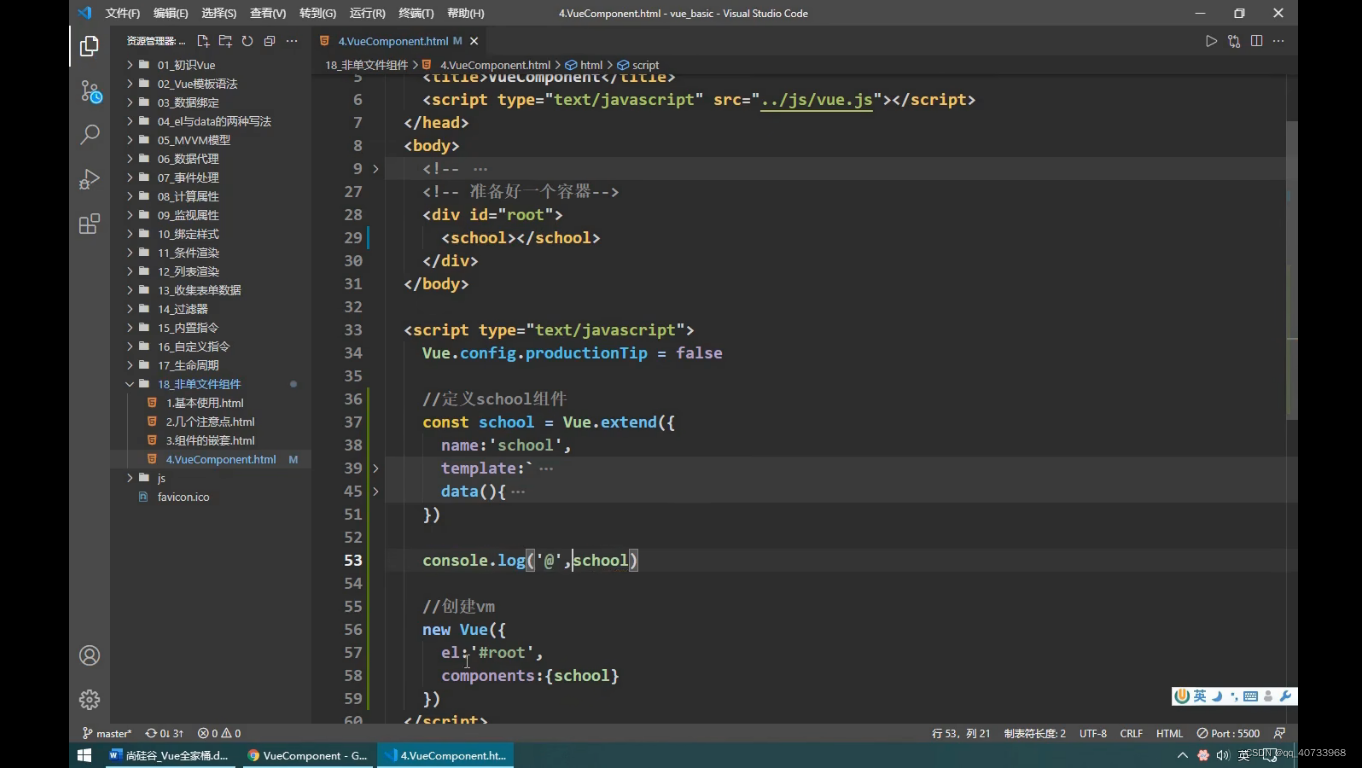The width and height of the screenshot is (1362, 768).
Task: Unfold the template block at line 39
Action: point(376,468)
